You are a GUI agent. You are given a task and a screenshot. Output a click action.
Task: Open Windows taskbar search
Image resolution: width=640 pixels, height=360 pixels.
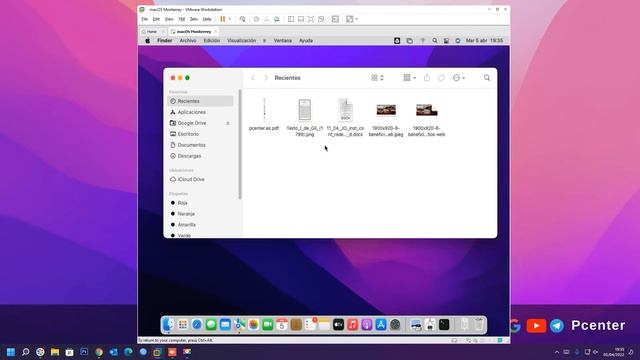tap(26, 352)
